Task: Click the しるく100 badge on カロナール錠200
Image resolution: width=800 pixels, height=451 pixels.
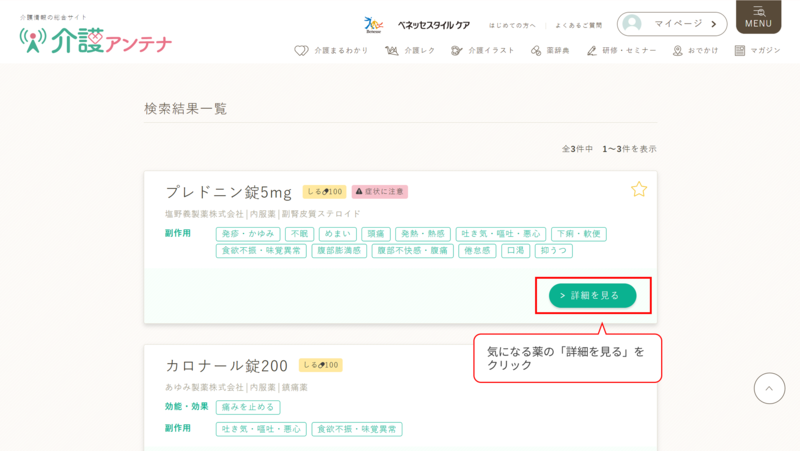Action: (x=320, y=365)
